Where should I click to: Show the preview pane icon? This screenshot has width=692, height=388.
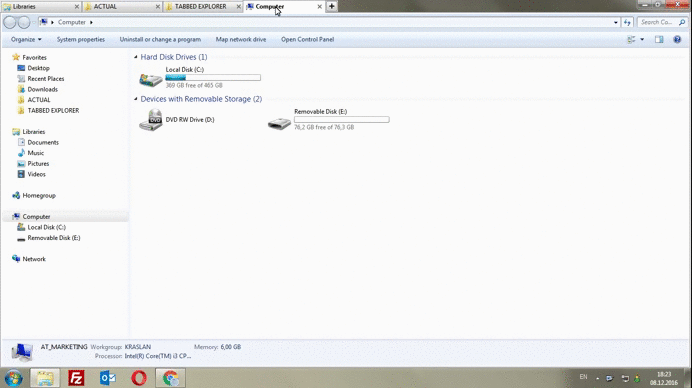click(659, 40)
